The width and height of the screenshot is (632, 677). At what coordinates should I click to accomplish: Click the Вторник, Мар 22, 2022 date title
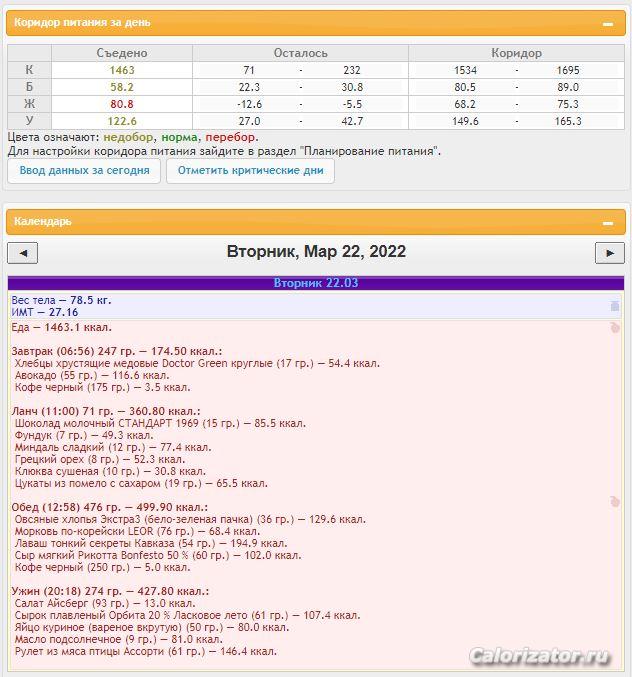pyautogui.click(x=316, y=252)
